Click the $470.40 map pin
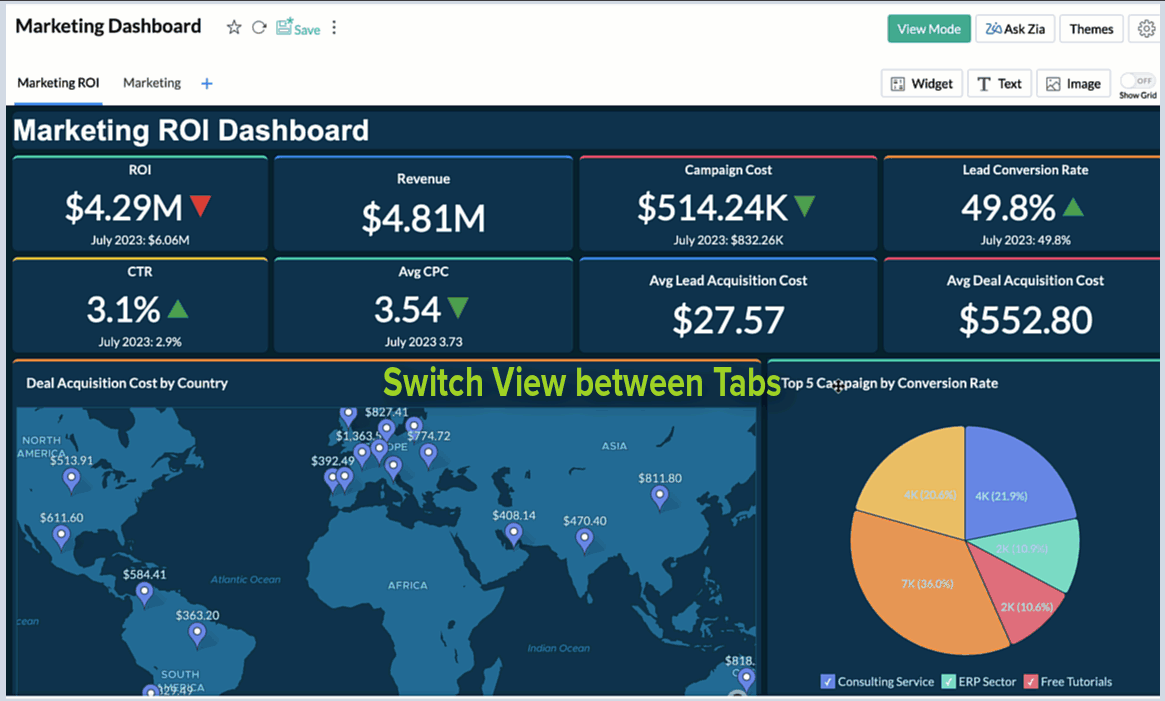 [x=585, y=540]
